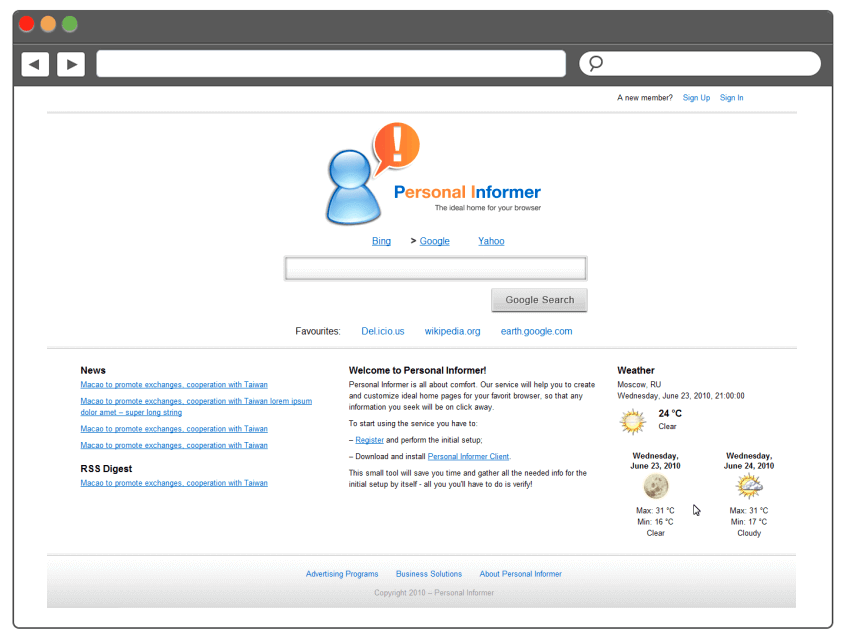Open the wikipedia.org favourite
Viewport: 850px width, 638px height.
tap(452, 331)
